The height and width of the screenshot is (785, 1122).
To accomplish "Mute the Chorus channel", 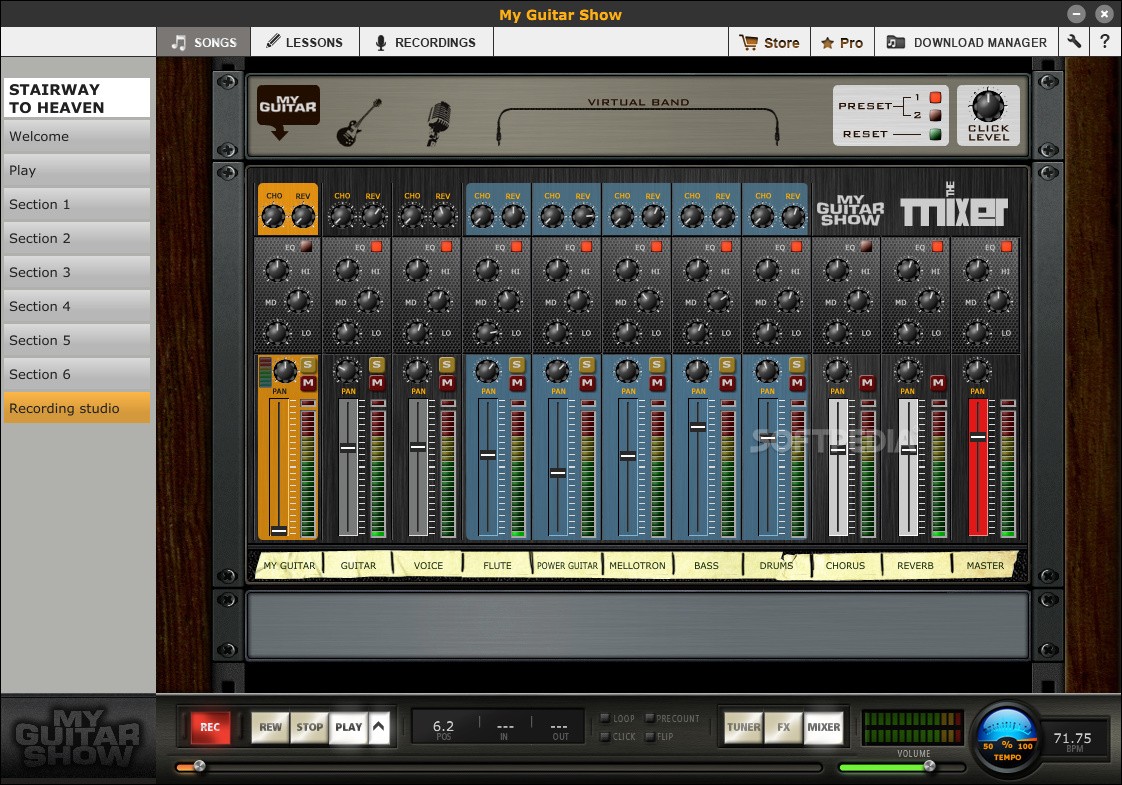I will click(x=867, y=384).
